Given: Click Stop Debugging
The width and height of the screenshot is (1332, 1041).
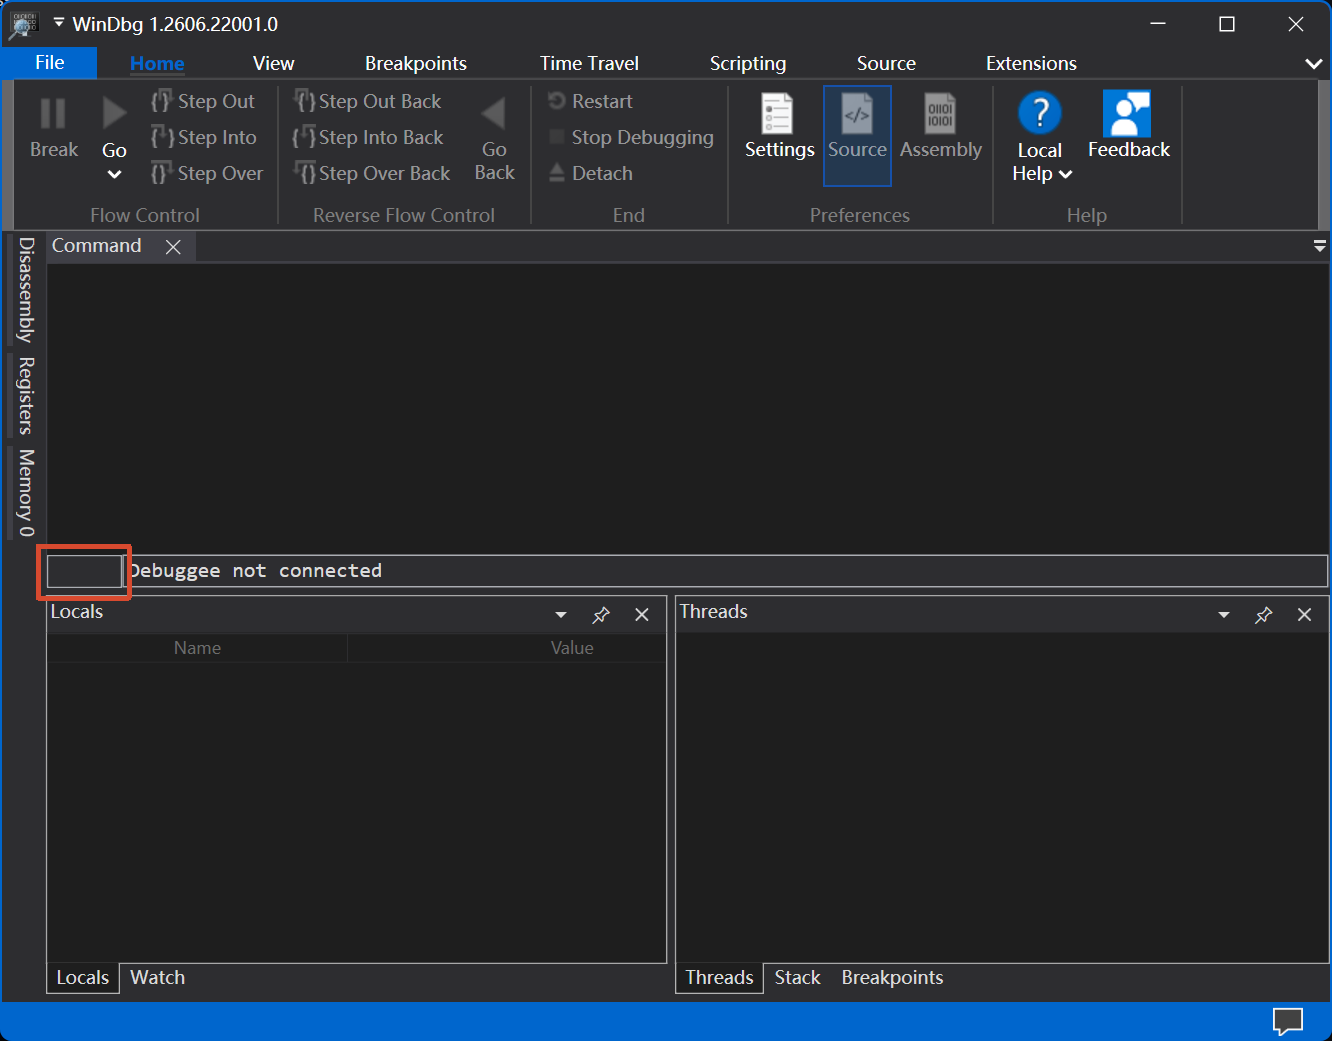Looking at the screenshot, I should 631,137.
